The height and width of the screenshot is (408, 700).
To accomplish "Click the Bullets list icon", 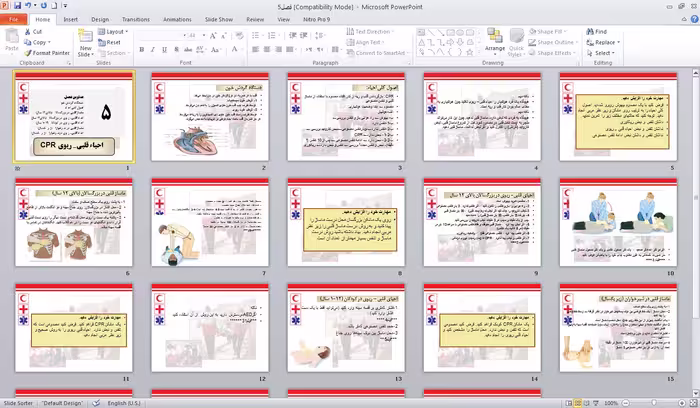I will click(x=256, y=35).
